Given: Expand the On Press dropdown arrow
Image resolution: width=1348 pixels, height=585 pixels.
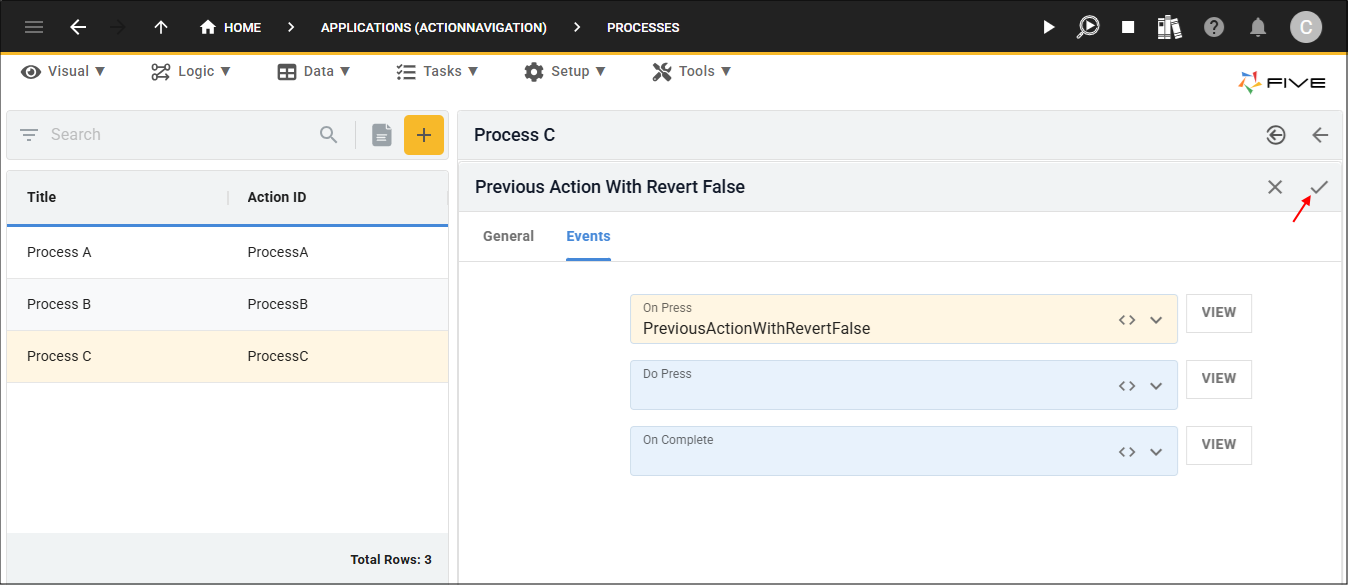Looking at the screenshot, I should [x=1156, y=320].
